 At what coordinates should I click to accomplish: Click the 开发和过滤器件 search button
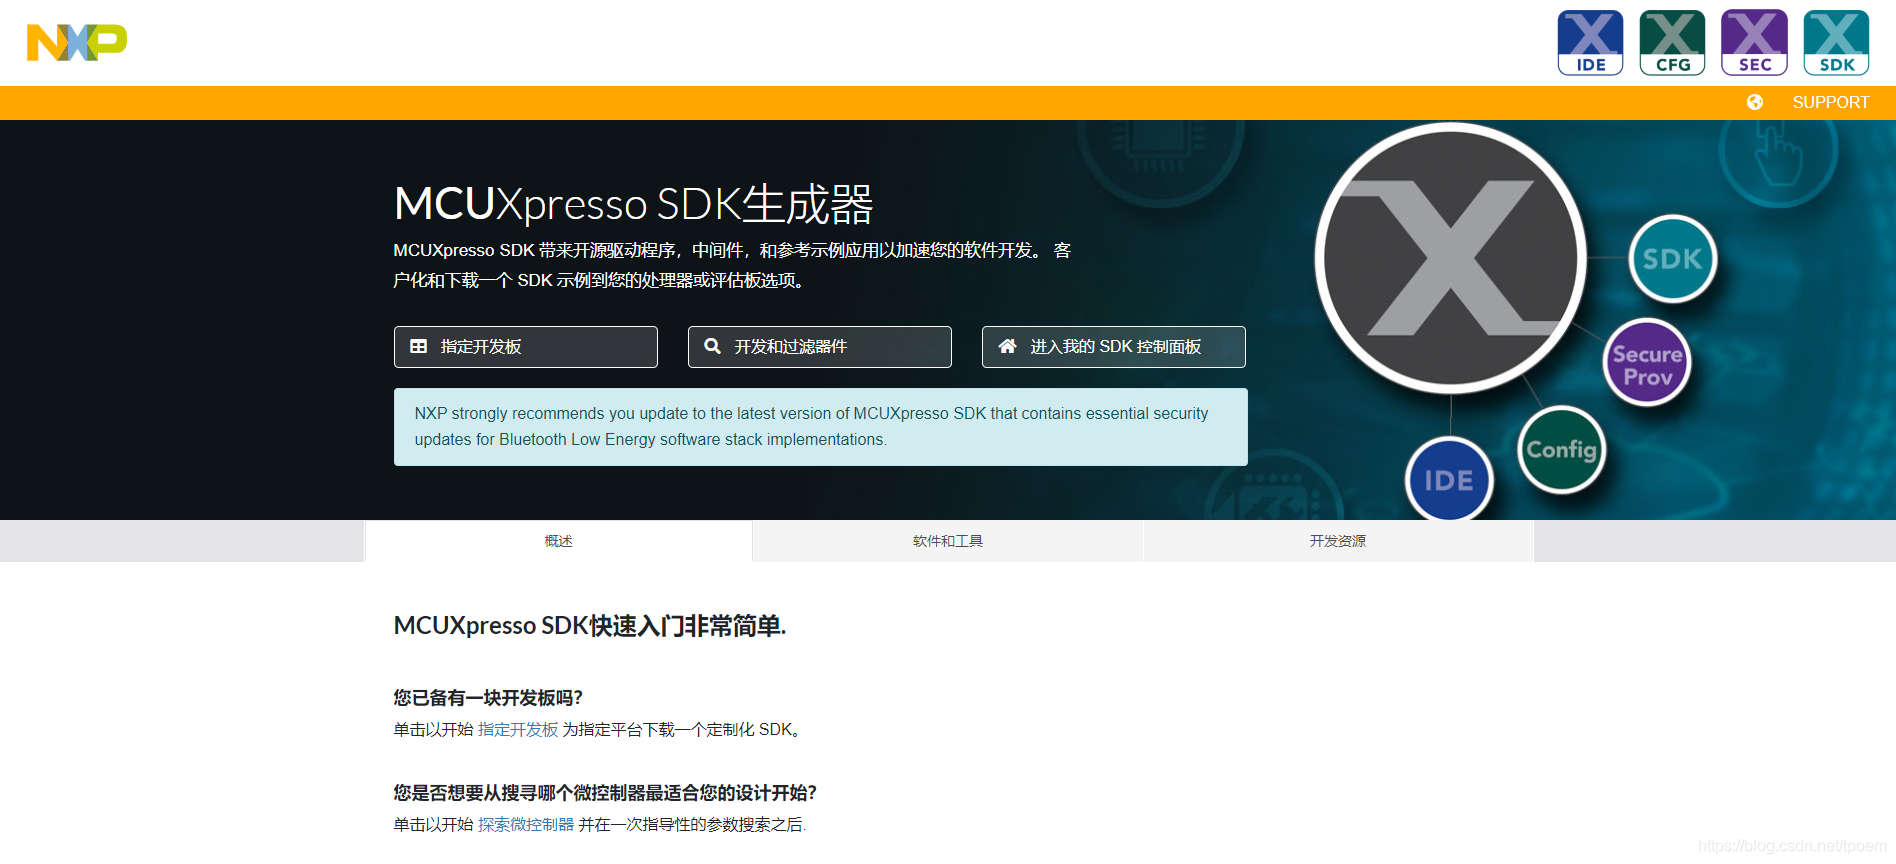coord(820,347)
